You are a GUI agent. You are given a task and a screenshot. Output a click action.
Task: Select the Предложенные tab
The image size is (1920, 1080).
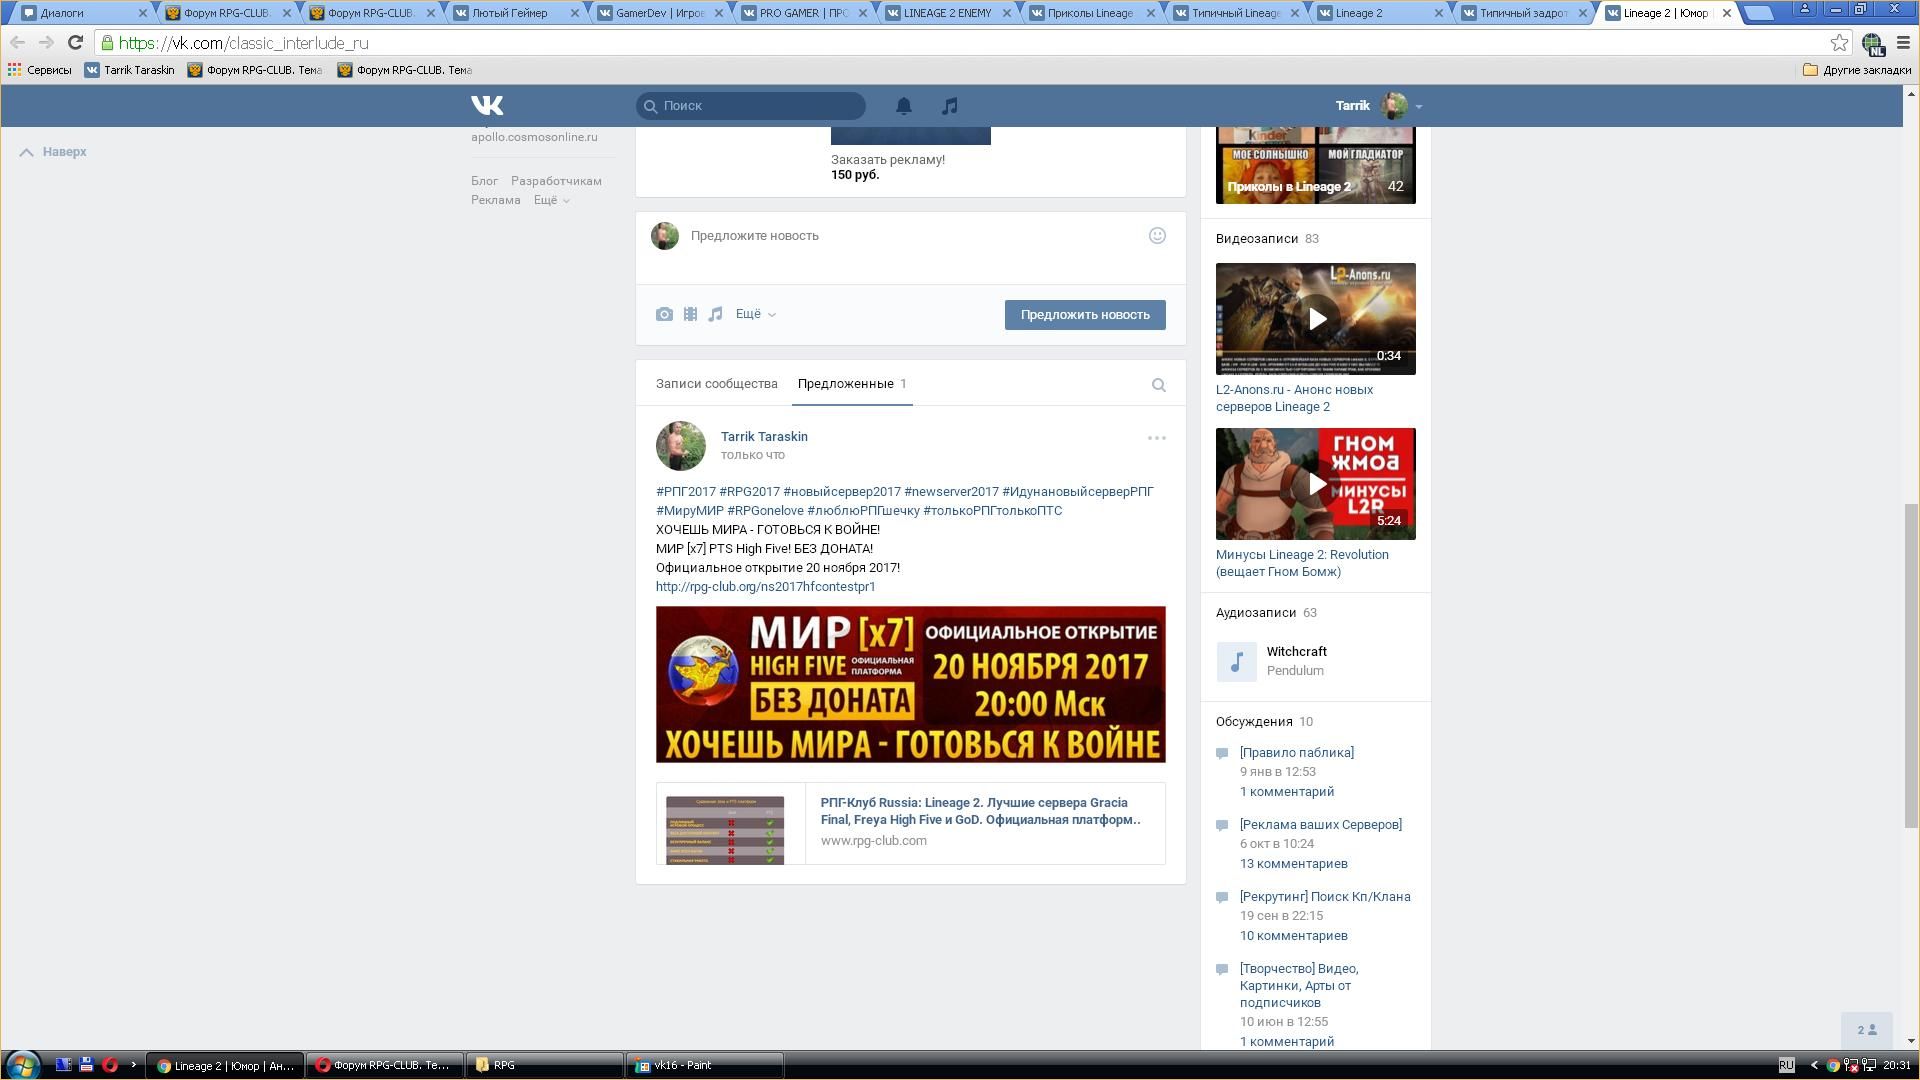click(x=852, y=384)
